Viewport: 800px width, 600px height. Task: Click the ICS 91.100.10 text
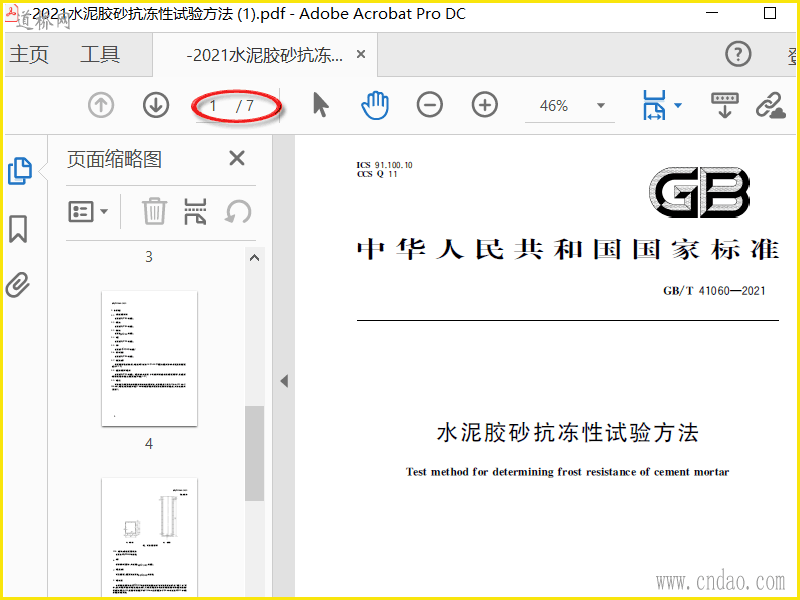385,165
